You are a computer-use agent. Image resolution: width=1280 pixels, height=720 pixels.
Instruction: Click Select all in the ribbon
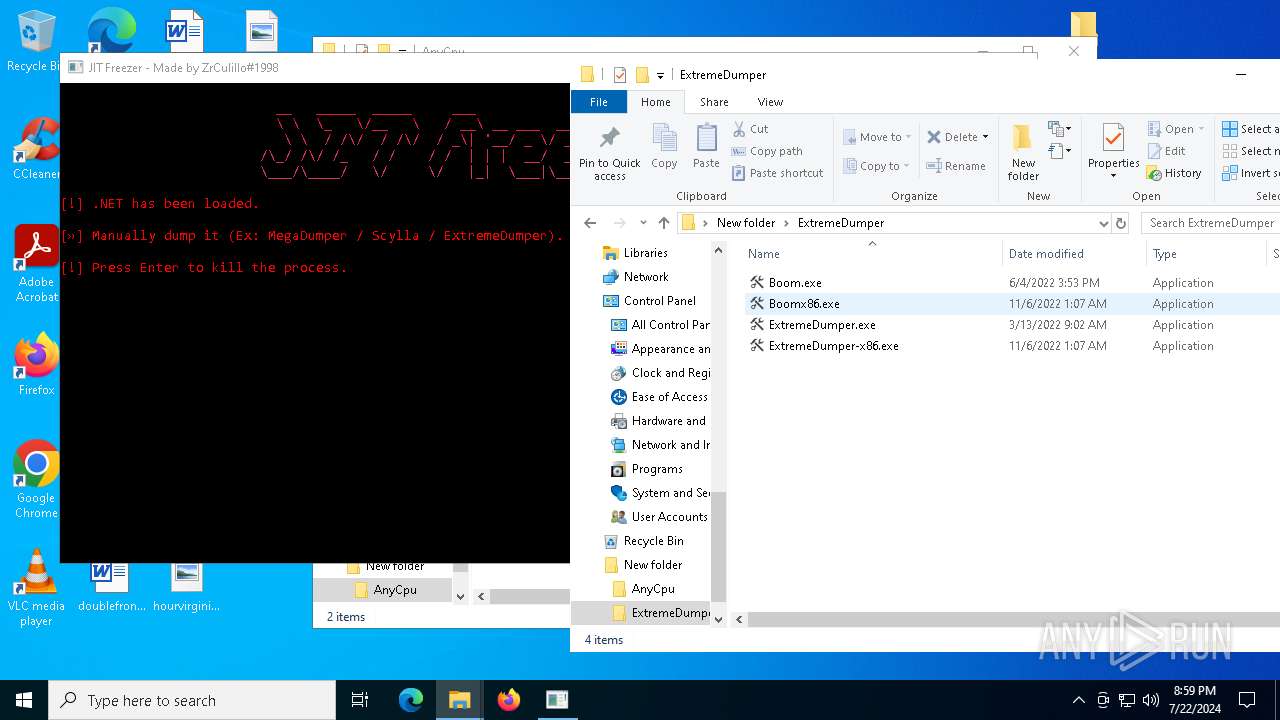(x=1250, y=129)
